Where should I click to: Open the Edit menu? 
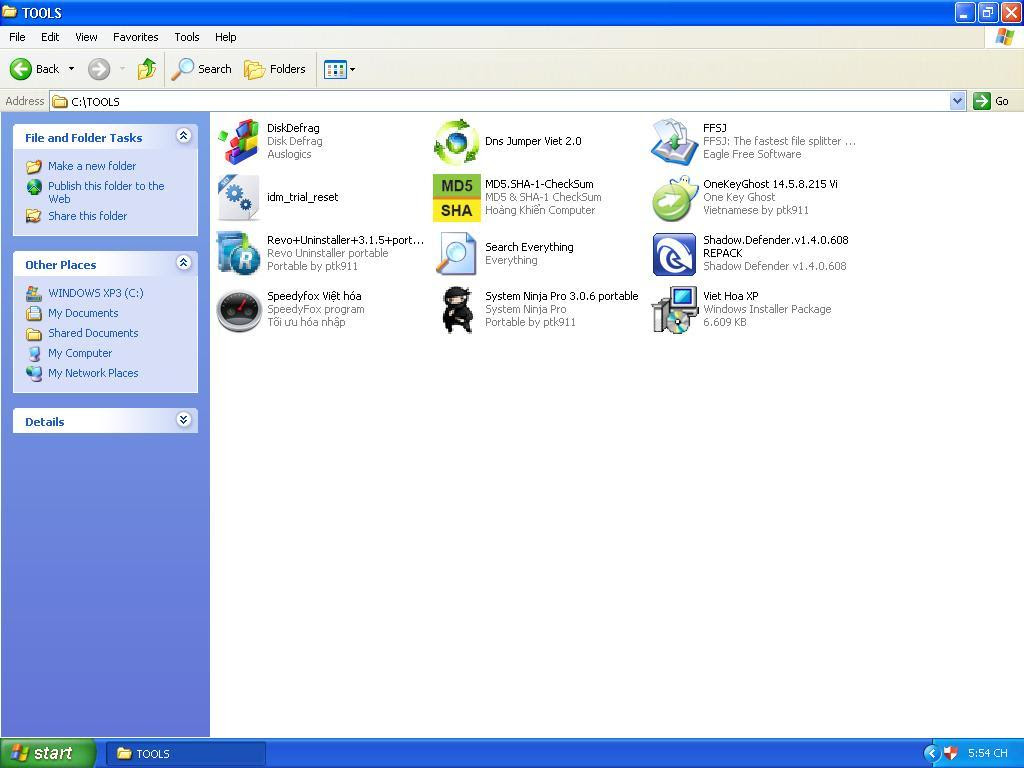[50, 37]
